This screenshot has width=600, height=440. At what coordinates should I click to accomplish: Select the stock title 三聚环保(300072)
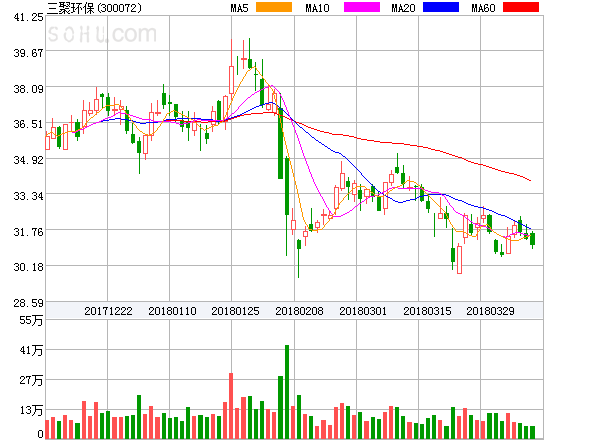[94, 8]
